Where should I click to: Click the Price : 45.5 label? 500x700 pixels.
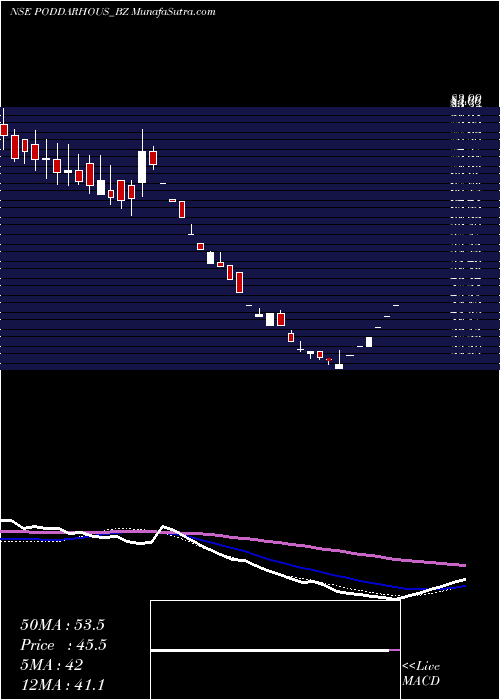pyautogui.click(x=64, y=645)
